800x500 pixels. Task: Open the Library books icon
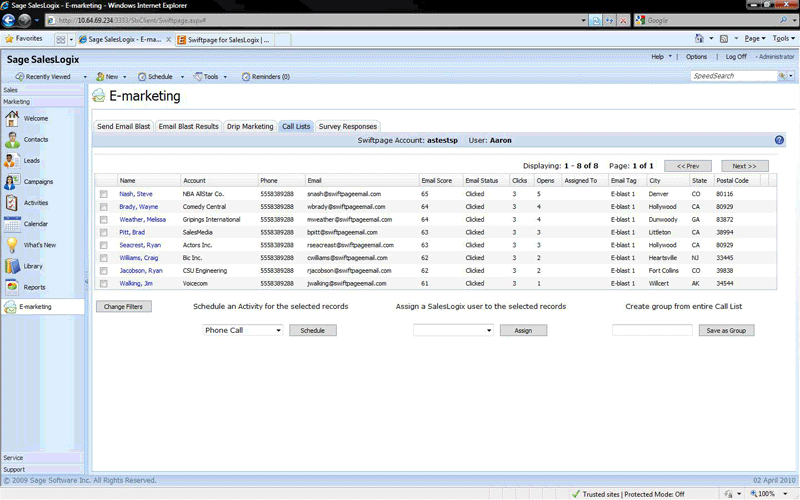(x=12, y=266)
